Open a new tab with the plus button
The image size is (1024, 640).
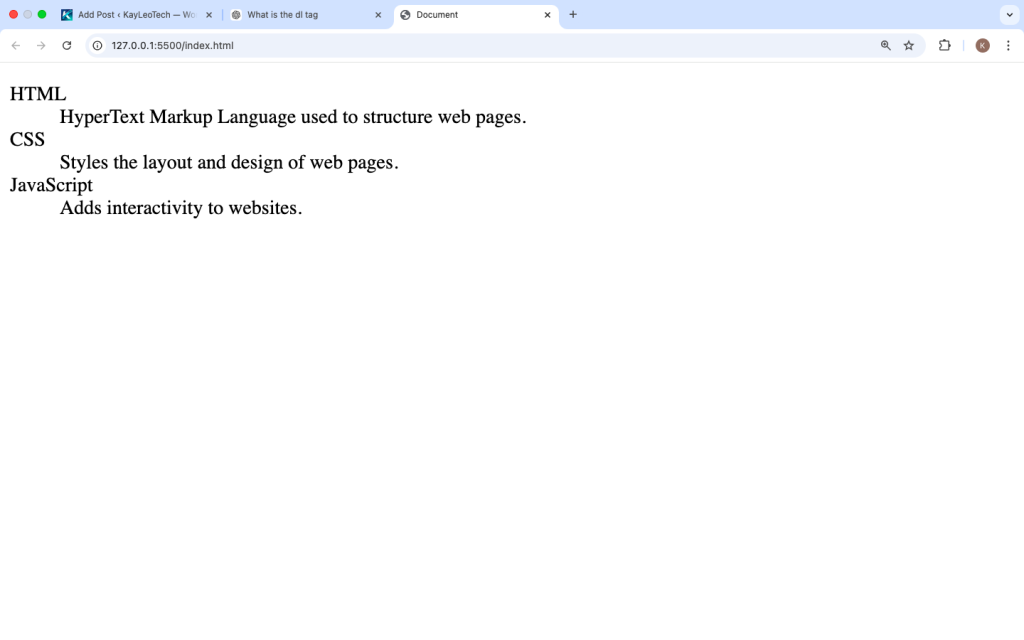click(573, 15)
